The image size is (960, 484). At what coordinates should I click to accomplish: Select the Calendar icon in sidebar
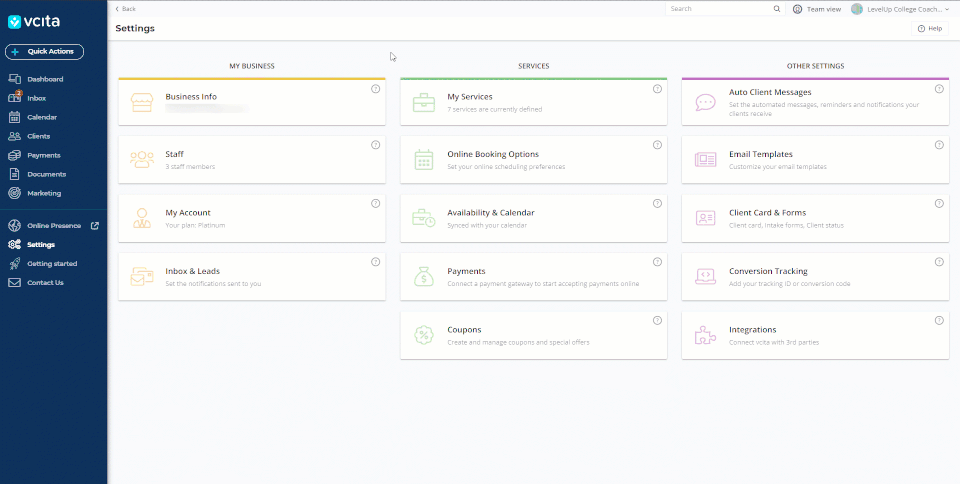coord(15,117)
